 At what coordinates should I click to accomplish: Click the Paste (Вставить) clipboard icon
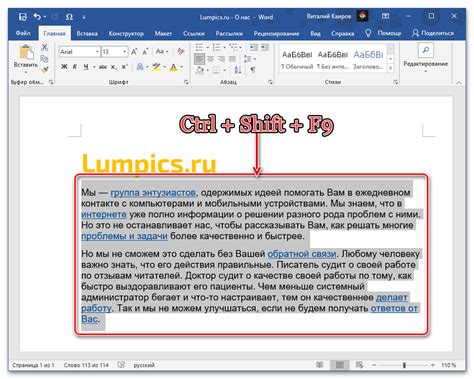[x=26, y=53]
